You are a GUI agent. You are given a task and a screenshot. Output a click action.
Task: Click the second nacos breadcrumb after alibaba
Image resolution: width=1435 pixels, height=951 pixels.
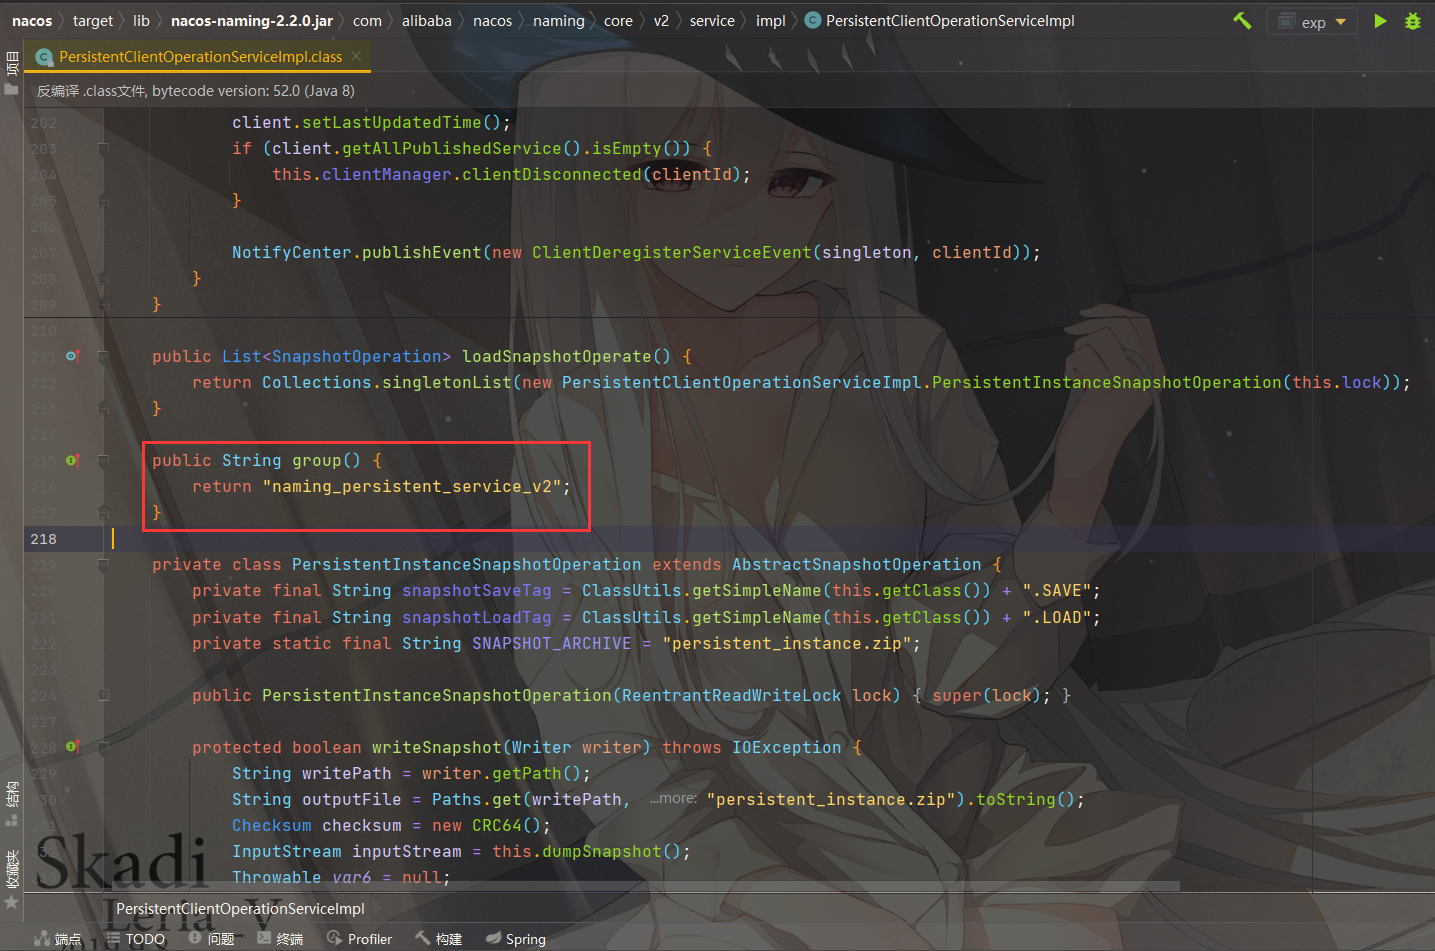click(x=492, y=20)
